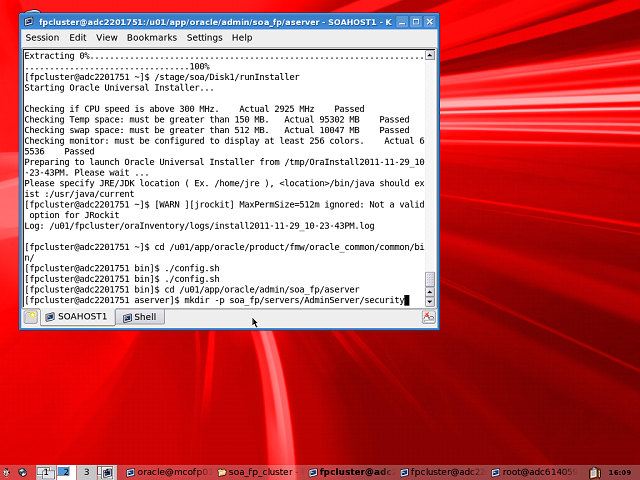
Task: Switch to the Shell tab
Action: click(139, 317)
